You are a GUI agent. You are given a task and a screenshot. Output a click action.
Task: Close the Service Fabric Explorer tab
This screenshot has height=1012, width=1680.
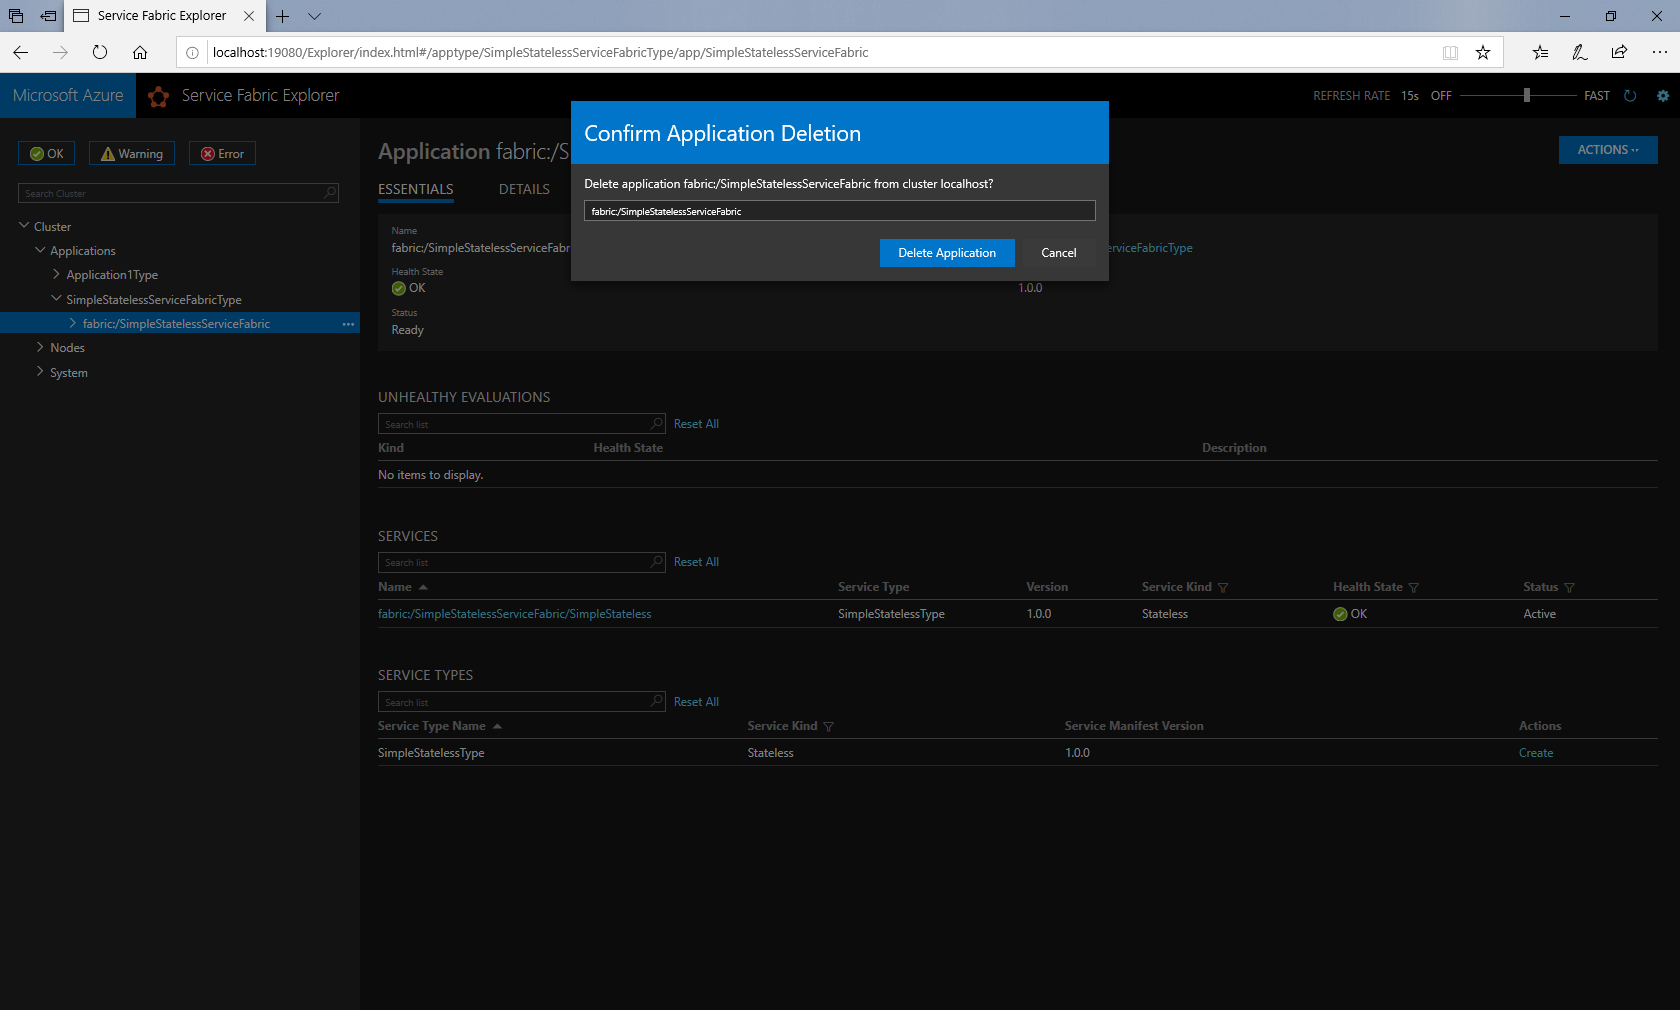(249, 16)
